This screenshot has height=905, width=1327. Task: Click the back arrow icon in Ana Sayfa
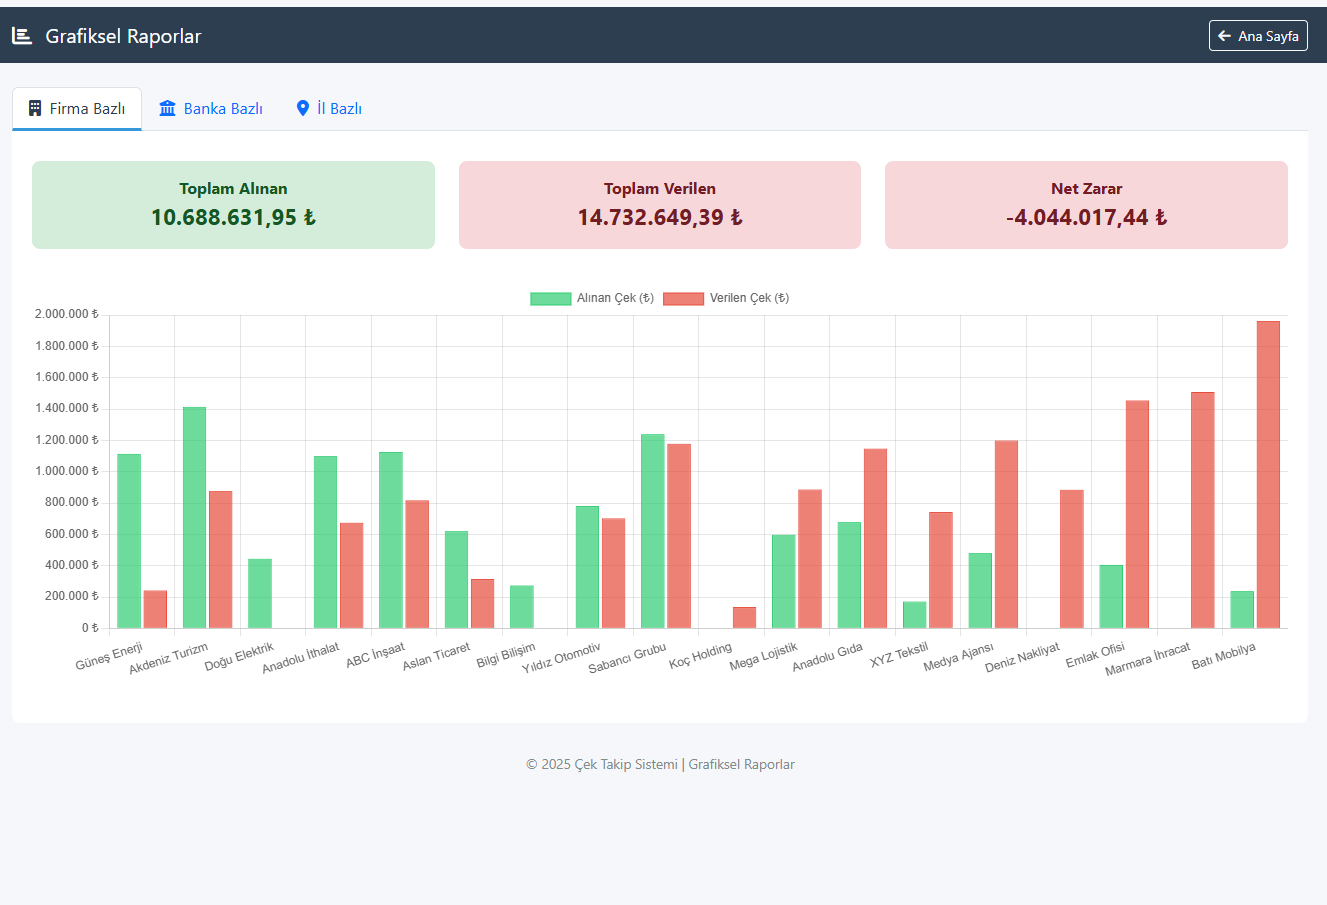tap(1224, 36)
